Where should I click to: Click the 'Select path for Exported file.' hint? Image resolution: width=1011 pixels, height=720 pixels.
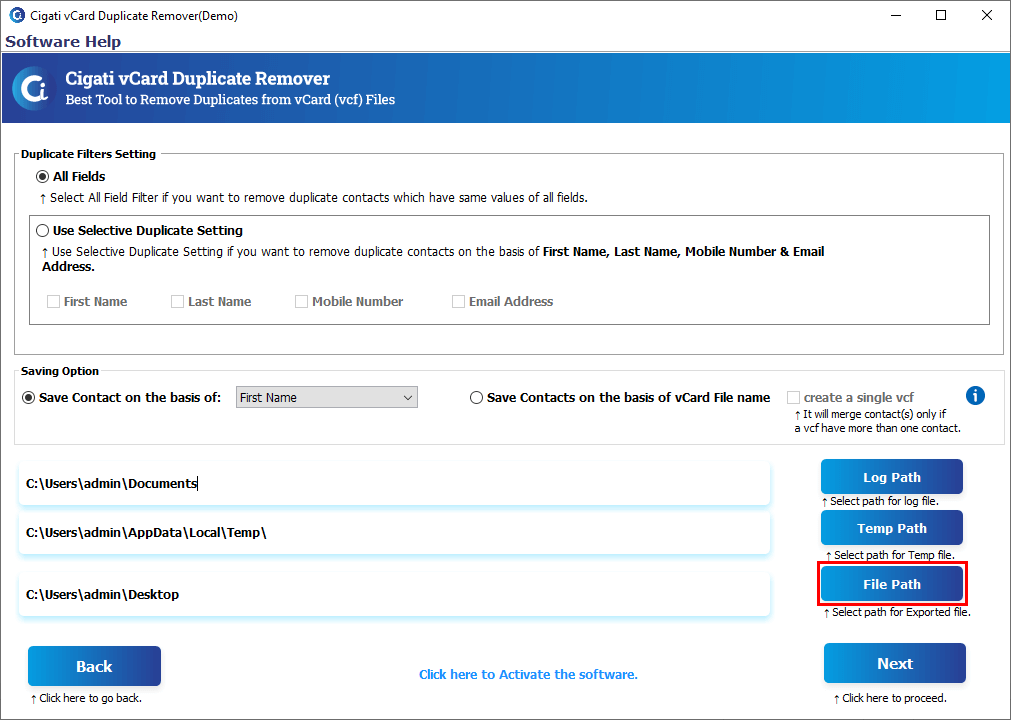[x=897, y=612]
